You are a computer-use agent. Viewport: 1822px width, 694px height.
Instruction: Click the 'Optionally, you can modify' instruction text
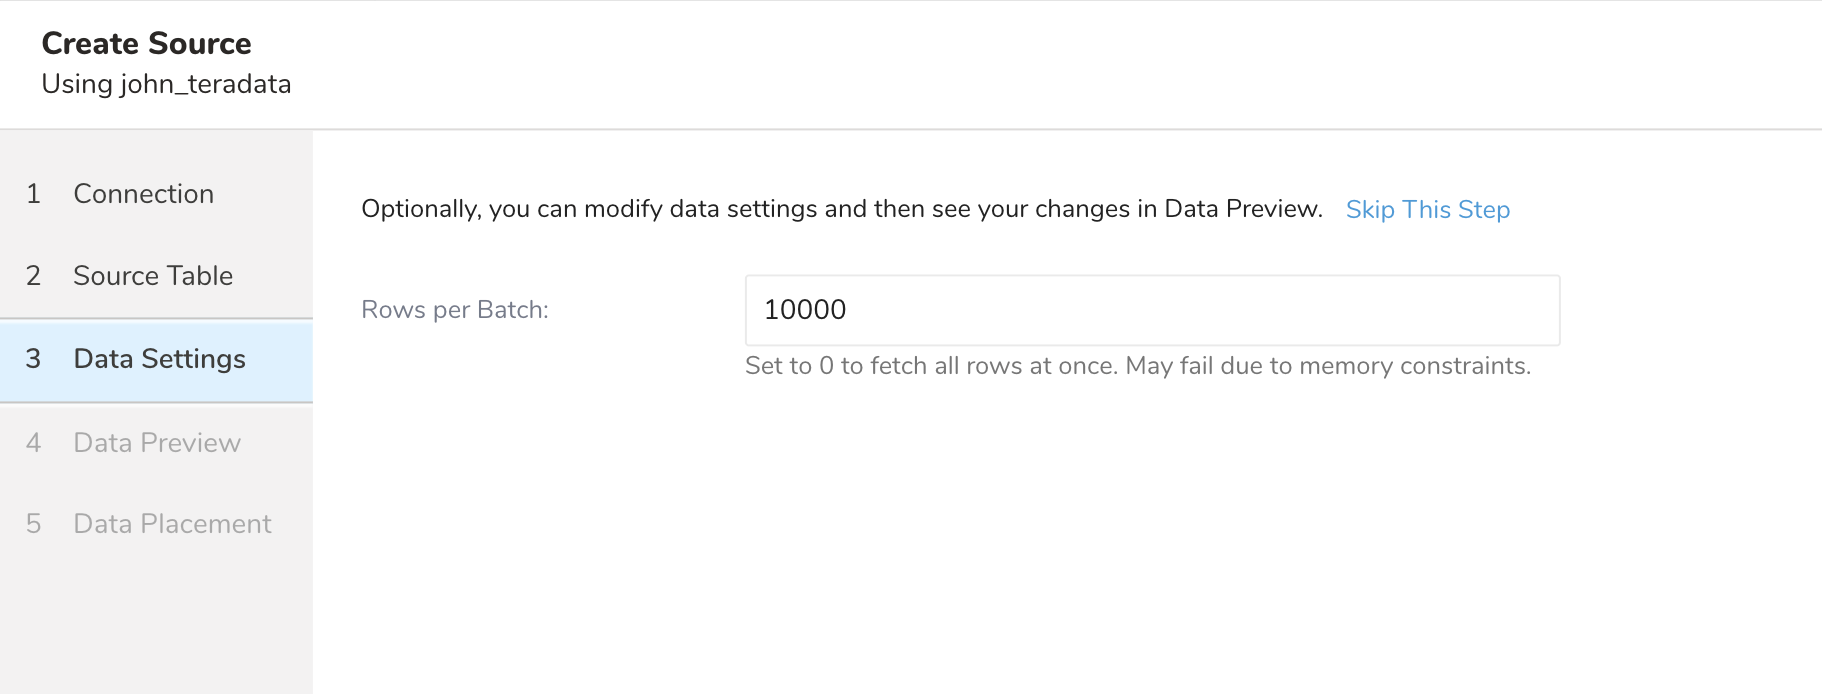(x=841, y=209)
